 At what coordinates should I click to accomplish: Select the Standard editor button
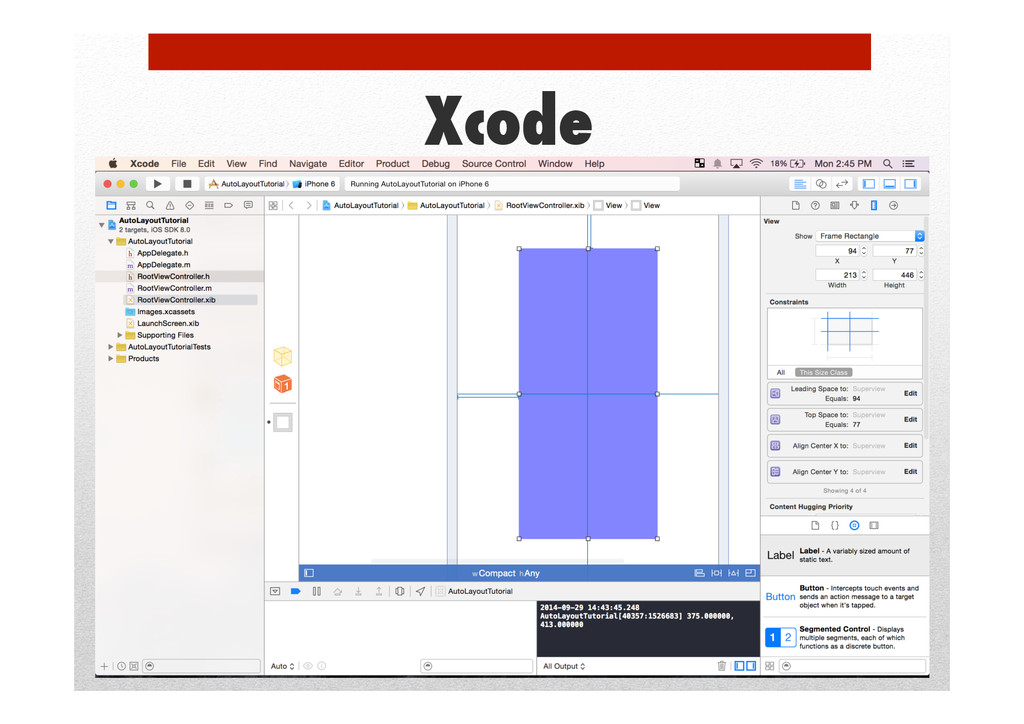(800, 184)
